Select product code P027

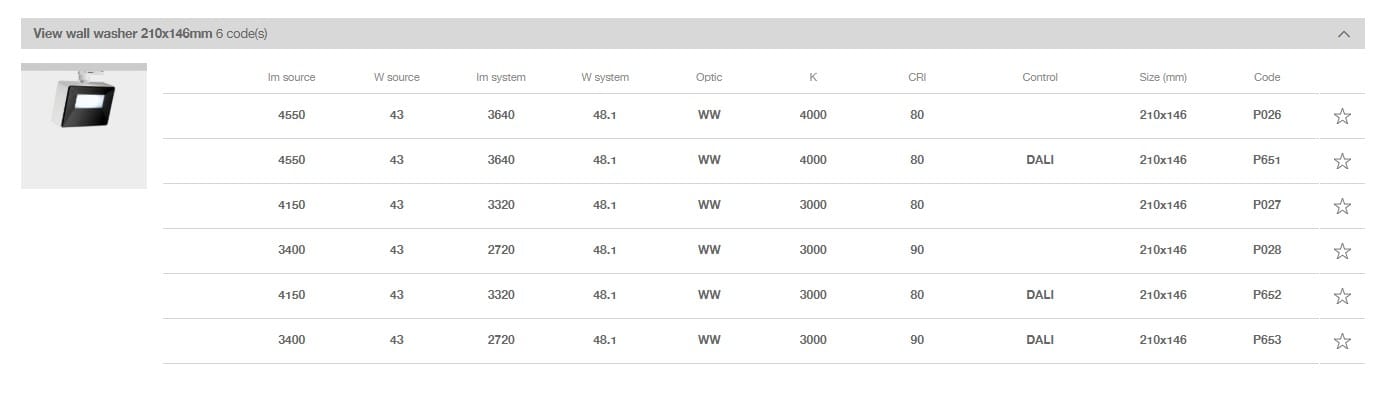click(x=1266, y=205)
